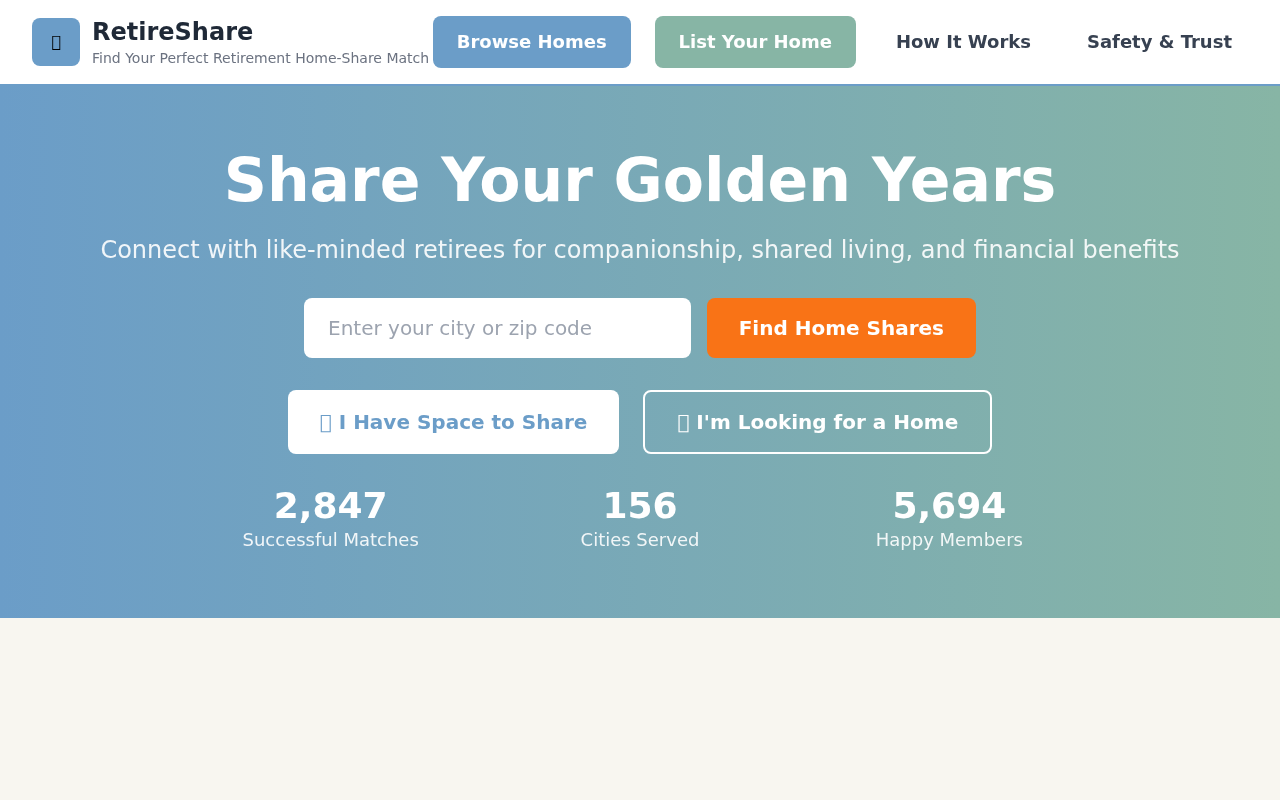Click the 'Find Your Perfect Retirement Home-Share Match' tagline

pos(260,58)
